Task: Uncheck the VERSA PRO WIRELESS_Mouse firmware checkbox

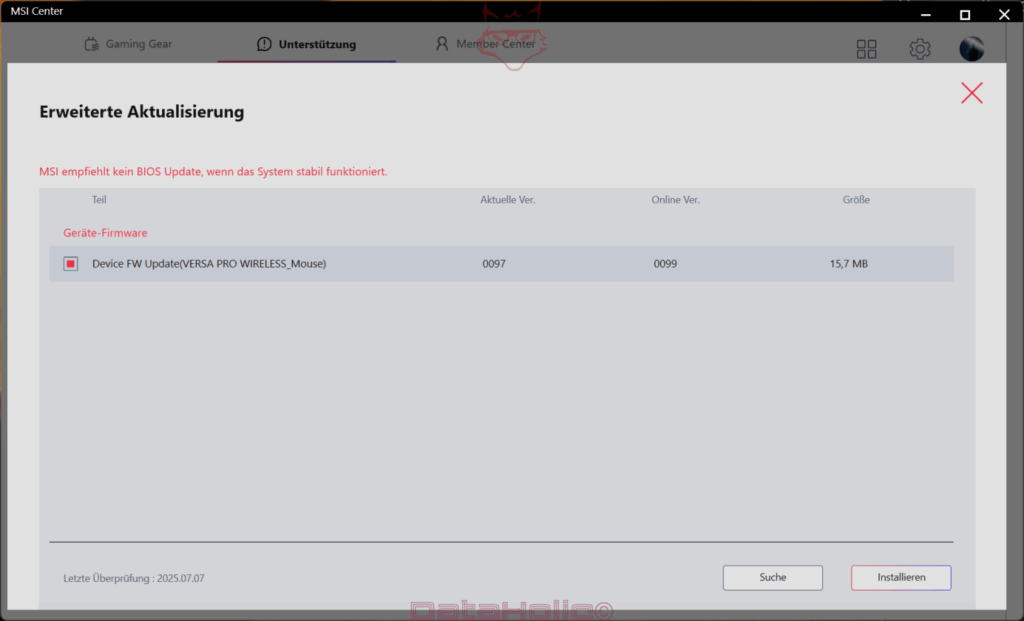Action: coord(71,263)
